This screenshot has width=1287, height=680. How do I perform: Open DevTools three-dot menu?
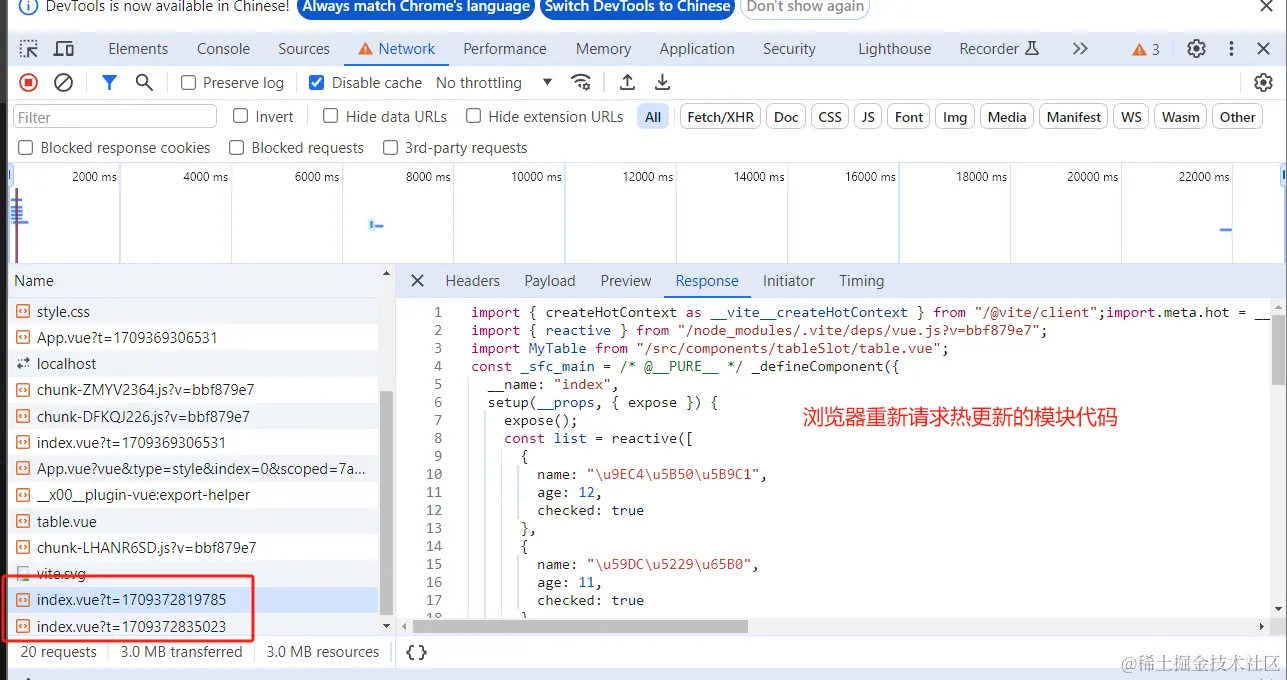coord(1232,49)
